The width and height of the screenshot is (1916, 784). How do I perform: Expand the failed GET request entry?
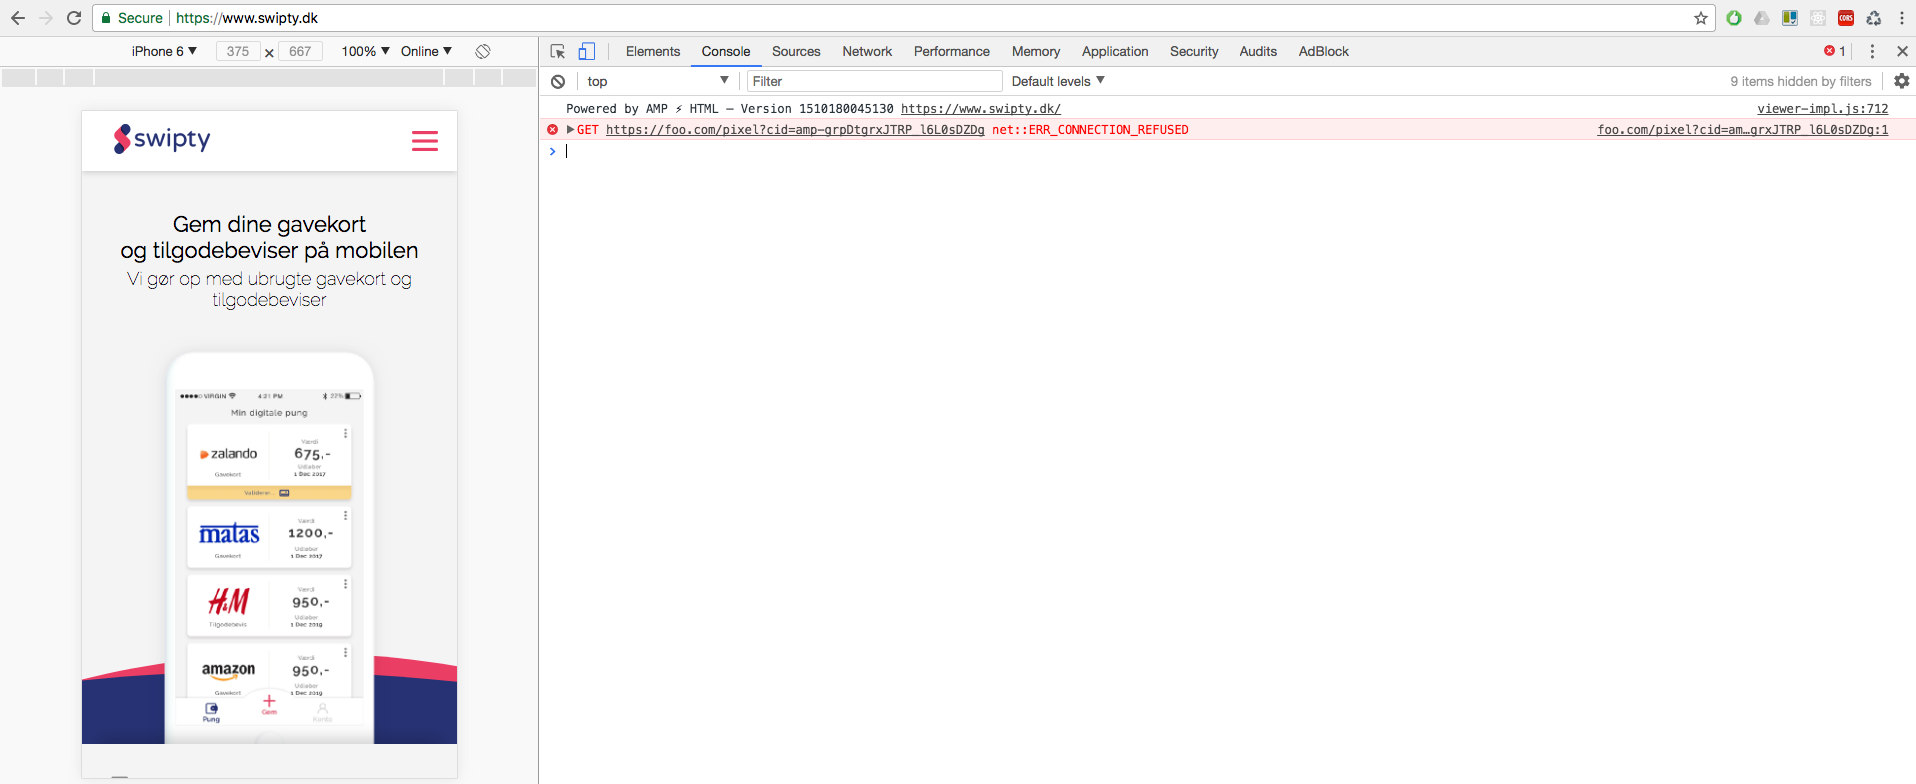coord(570,130)
